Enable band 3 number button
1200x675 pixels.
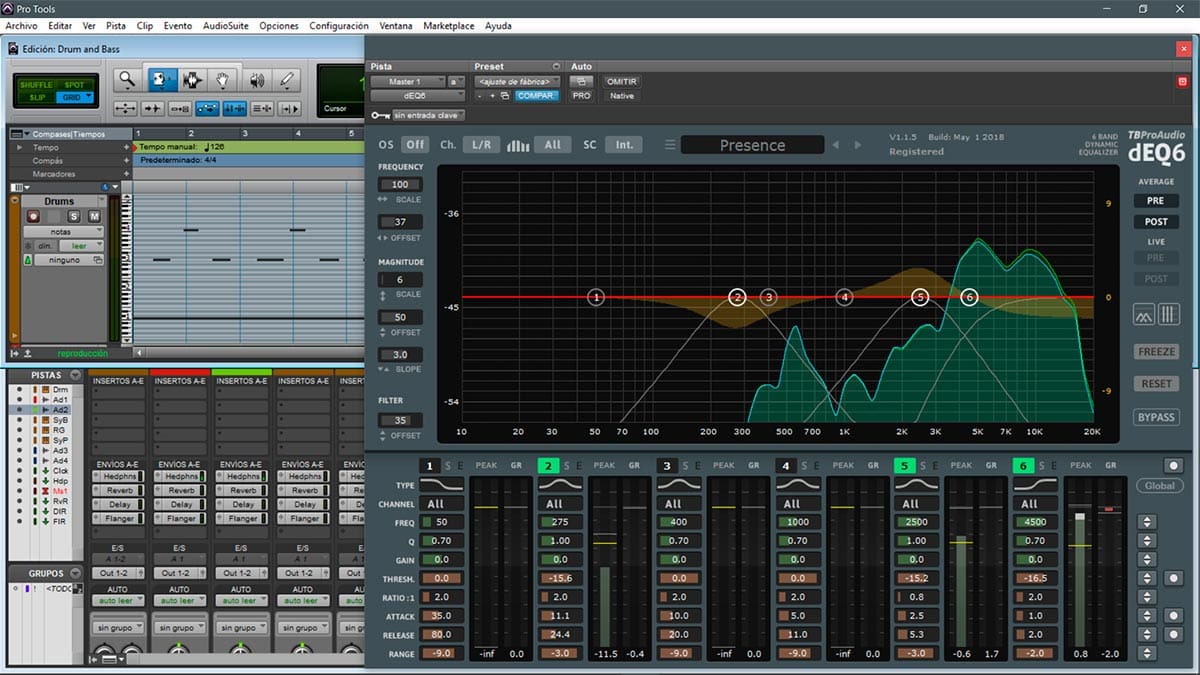click(x=667, y=466)
